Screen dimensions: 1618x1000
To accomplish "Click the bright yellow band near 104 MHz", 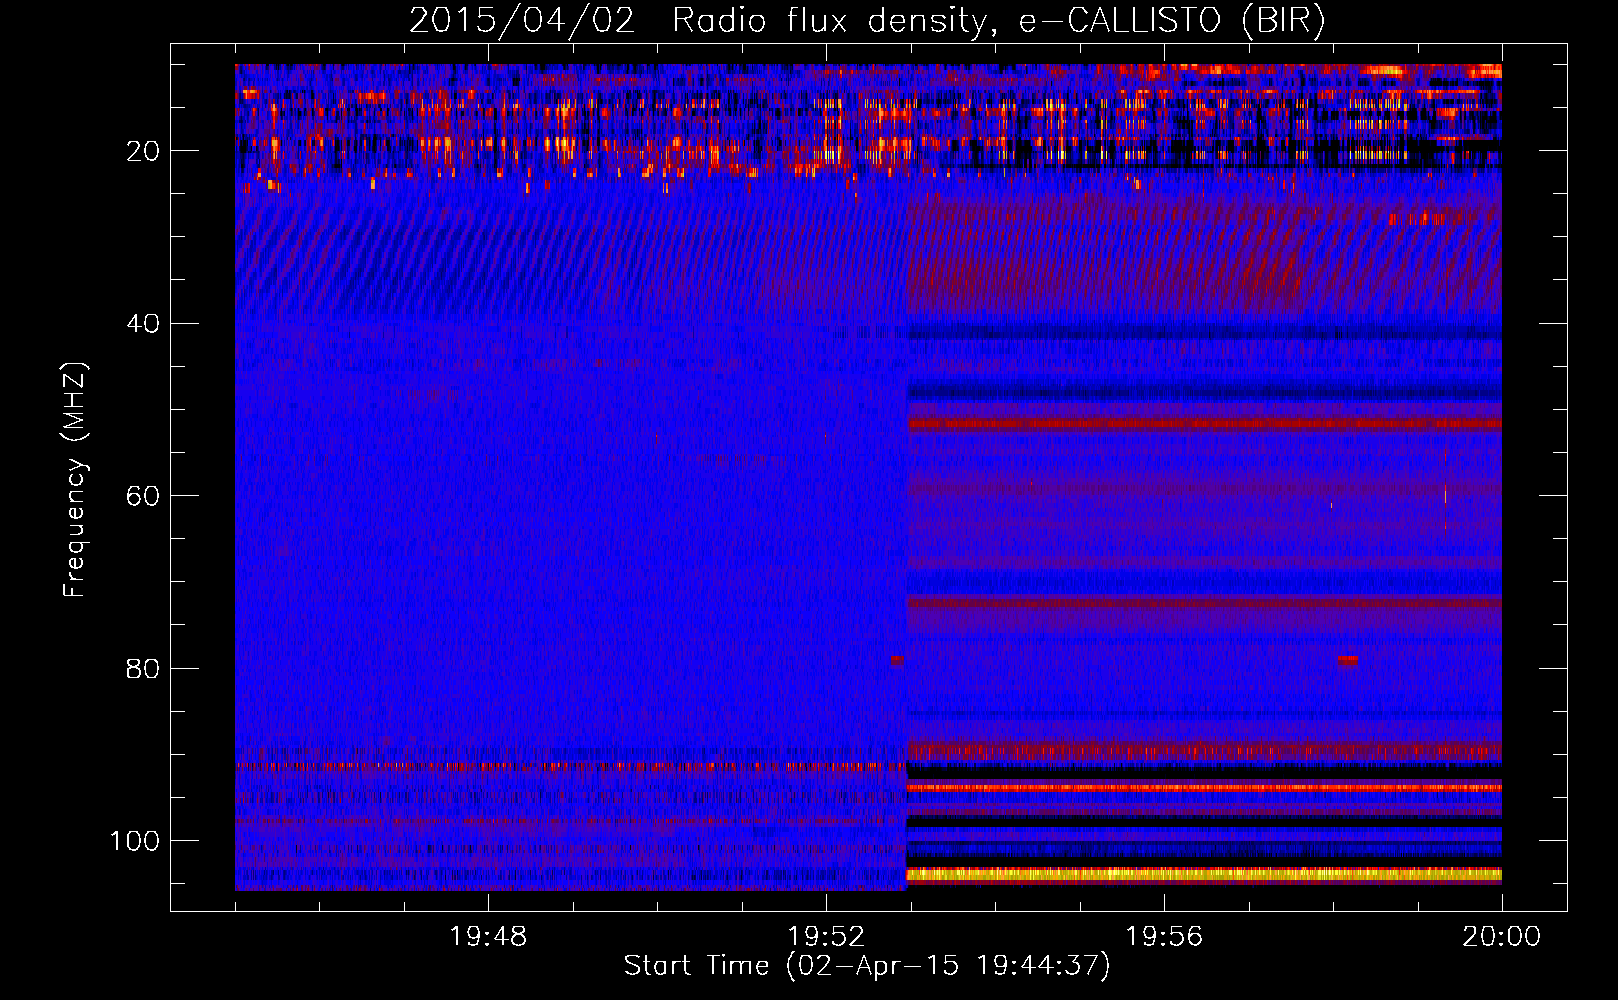I will (1204, 874).
